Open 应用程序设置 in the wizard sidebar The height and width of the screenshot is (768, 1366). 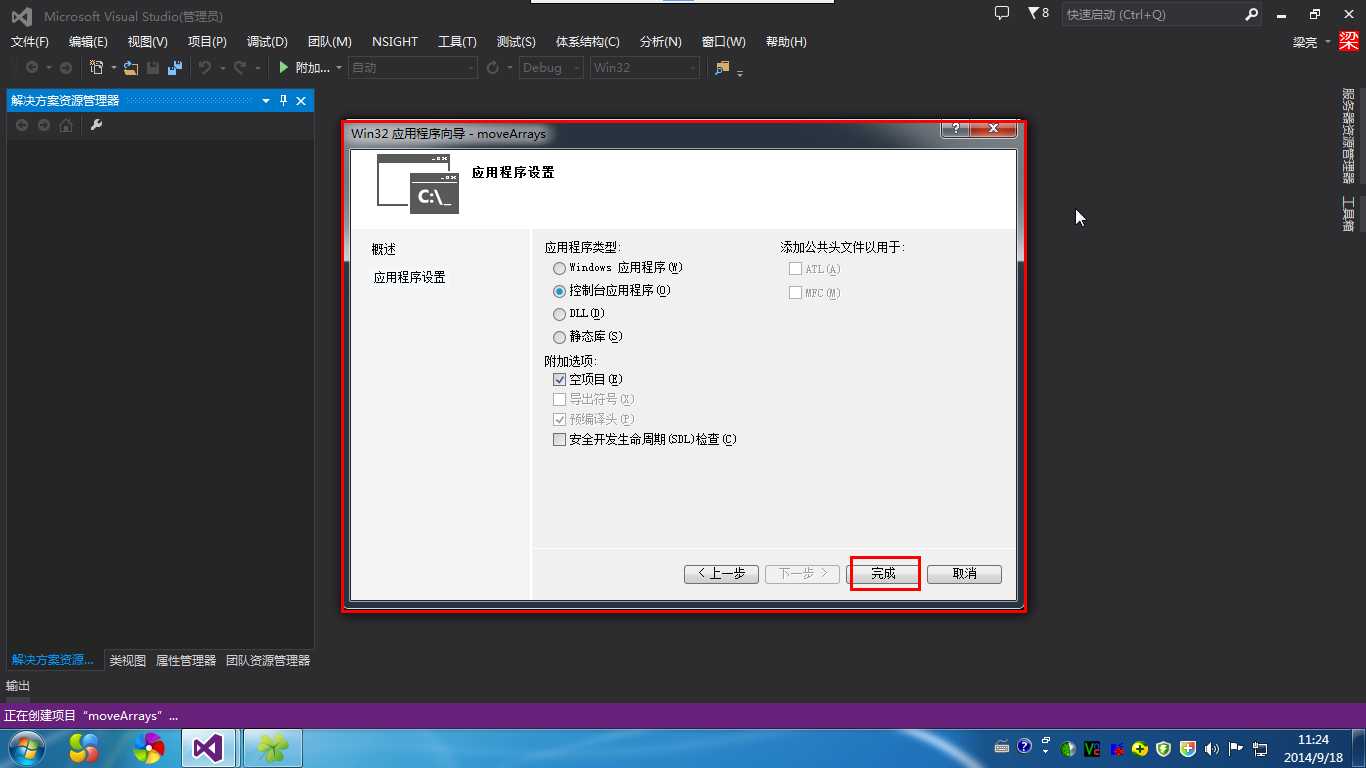coord(410,278)
